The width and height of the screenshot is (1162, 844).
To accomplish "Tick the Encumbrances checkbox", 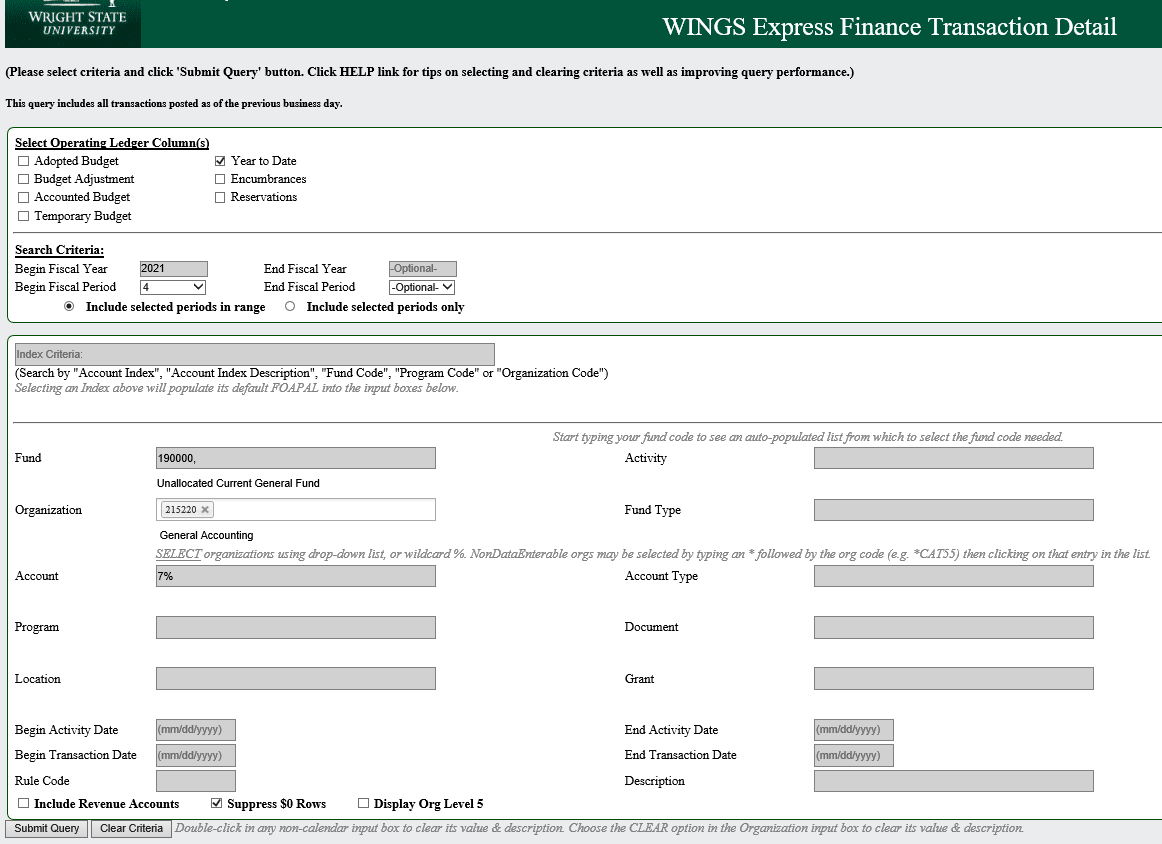I will [220, 179].
